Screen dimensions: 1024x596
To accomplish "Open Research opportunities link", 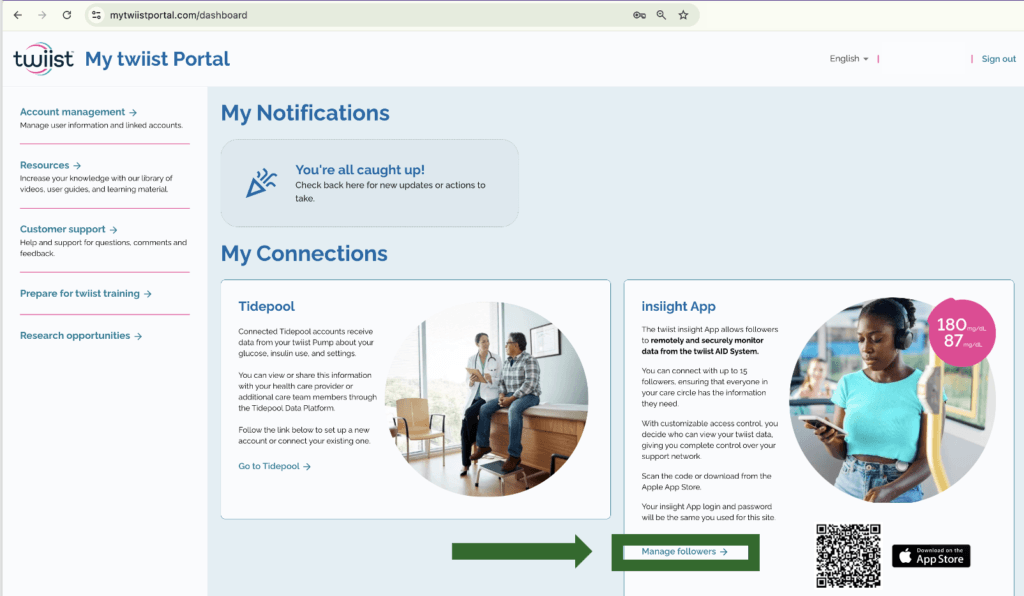I will coord(81,336).
